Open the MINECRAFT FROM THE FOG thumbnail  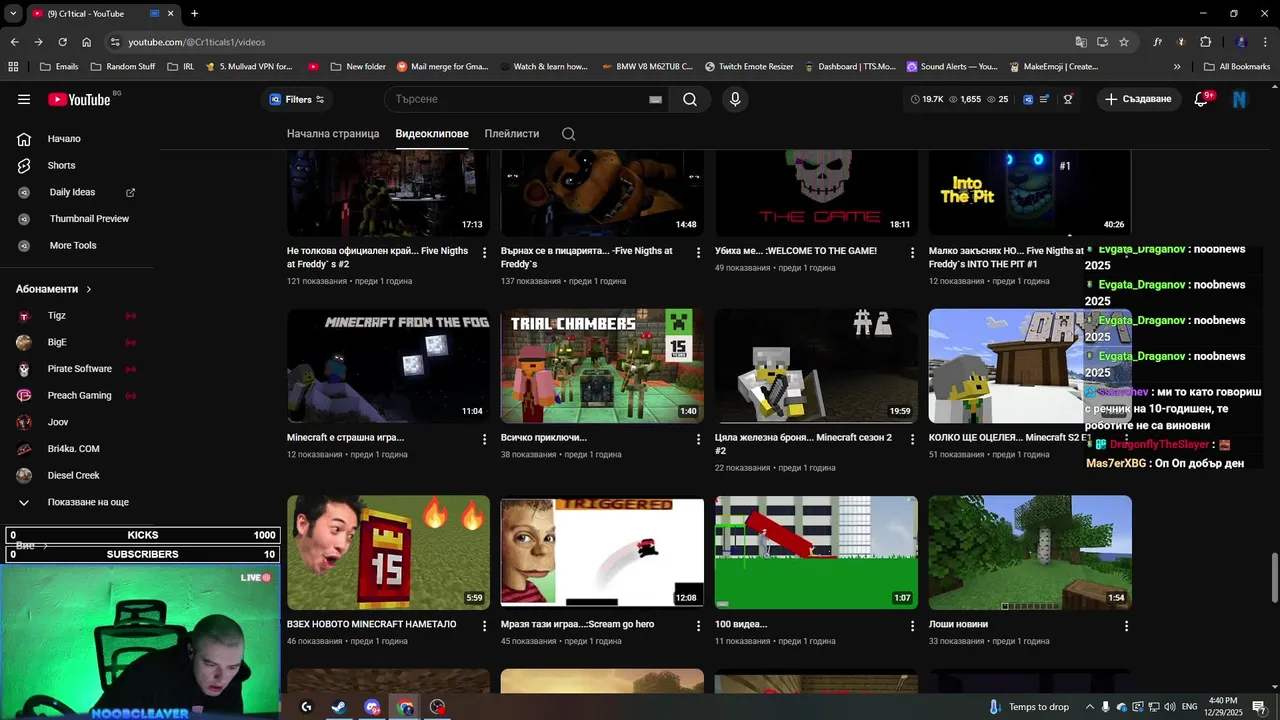[x=388, y=366]
